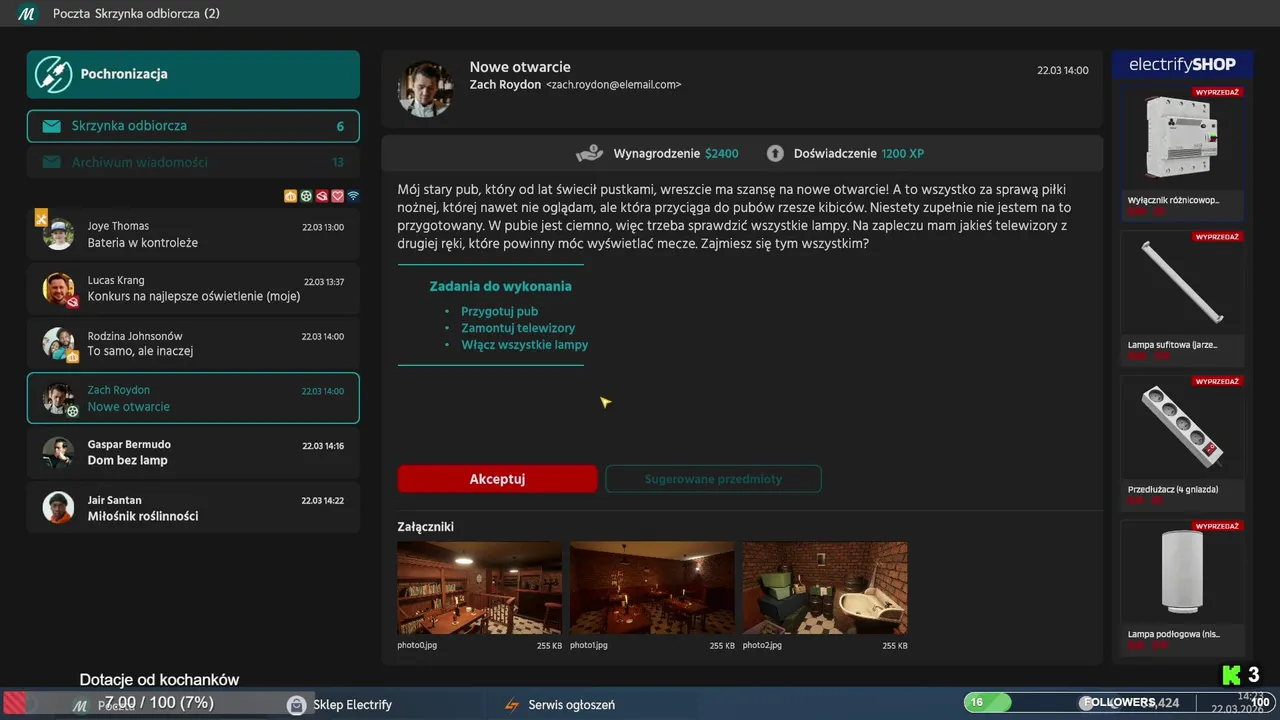The image size is (1280, 720).
Task: Click the M logo in the top bar
Action: pyautogui.click(x=27, y=14)
